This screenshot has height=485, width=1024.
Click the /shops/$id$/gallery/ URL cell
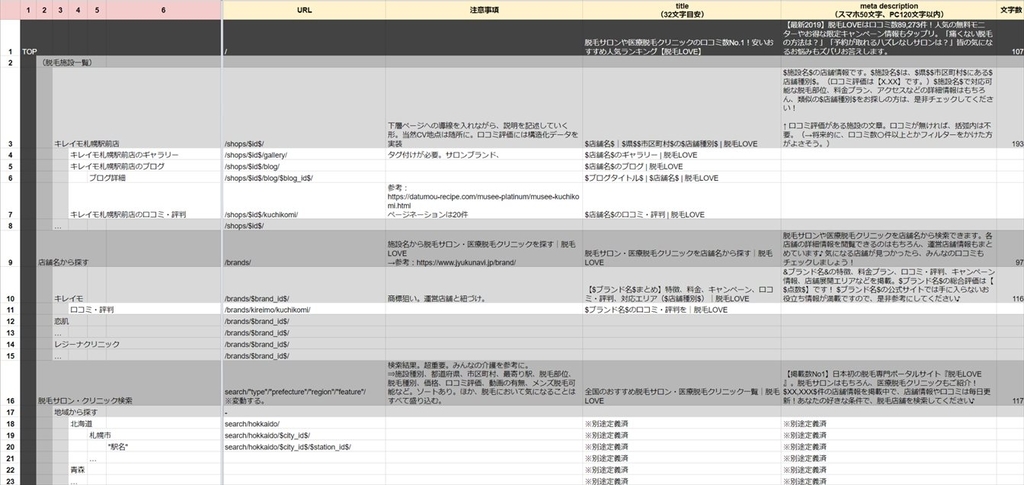point(304,155)
